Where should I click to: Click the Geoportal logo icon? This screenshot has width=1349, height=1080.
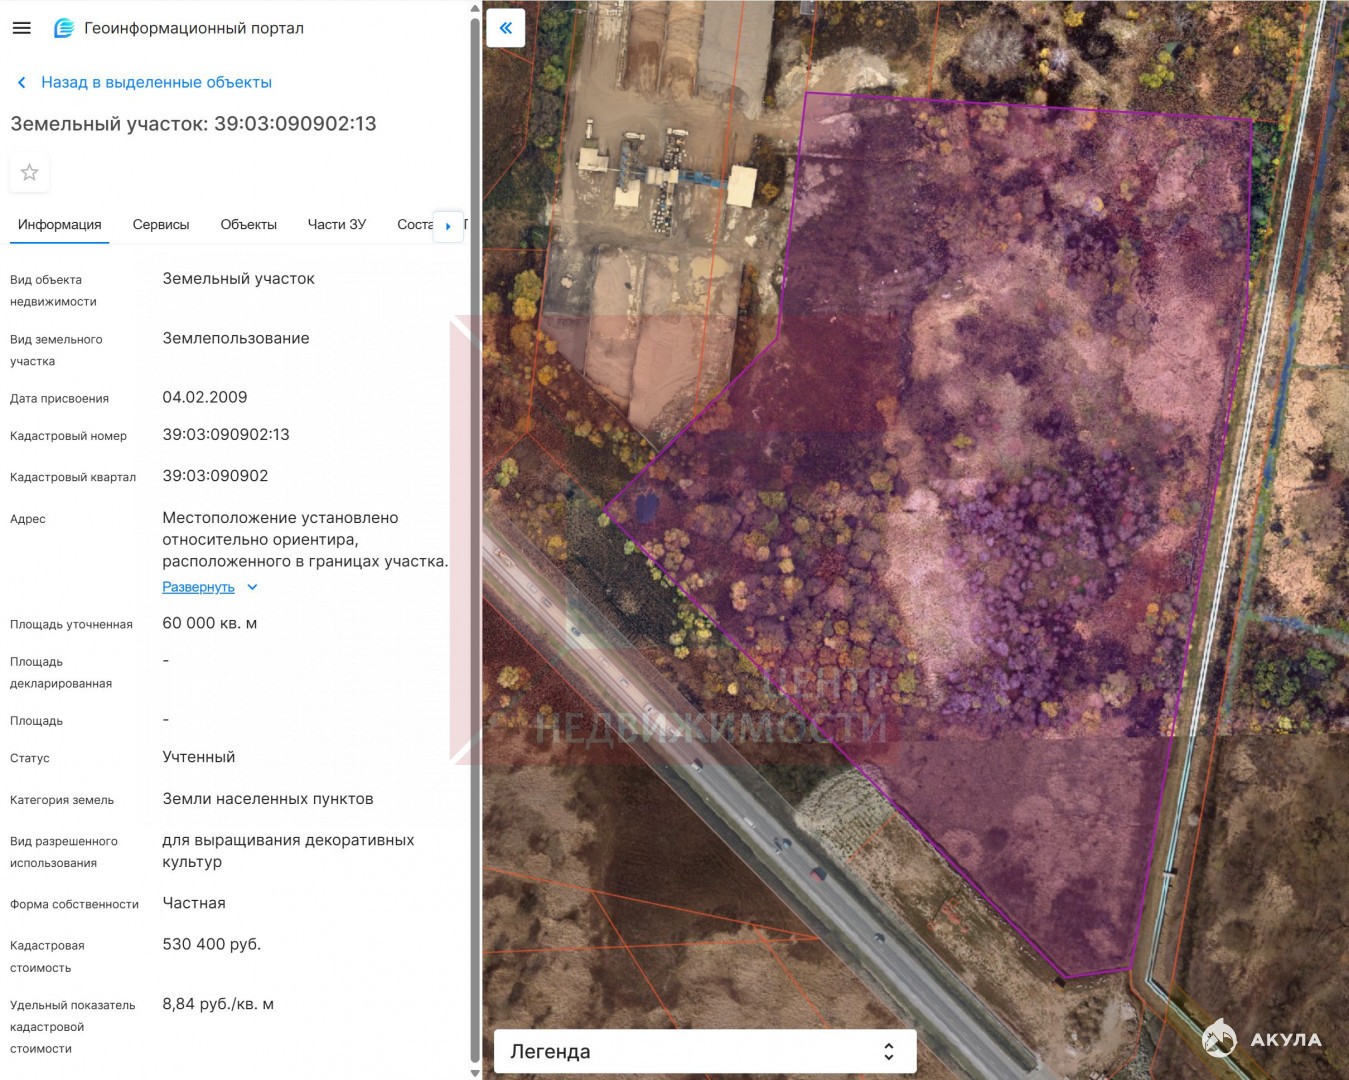64,28
